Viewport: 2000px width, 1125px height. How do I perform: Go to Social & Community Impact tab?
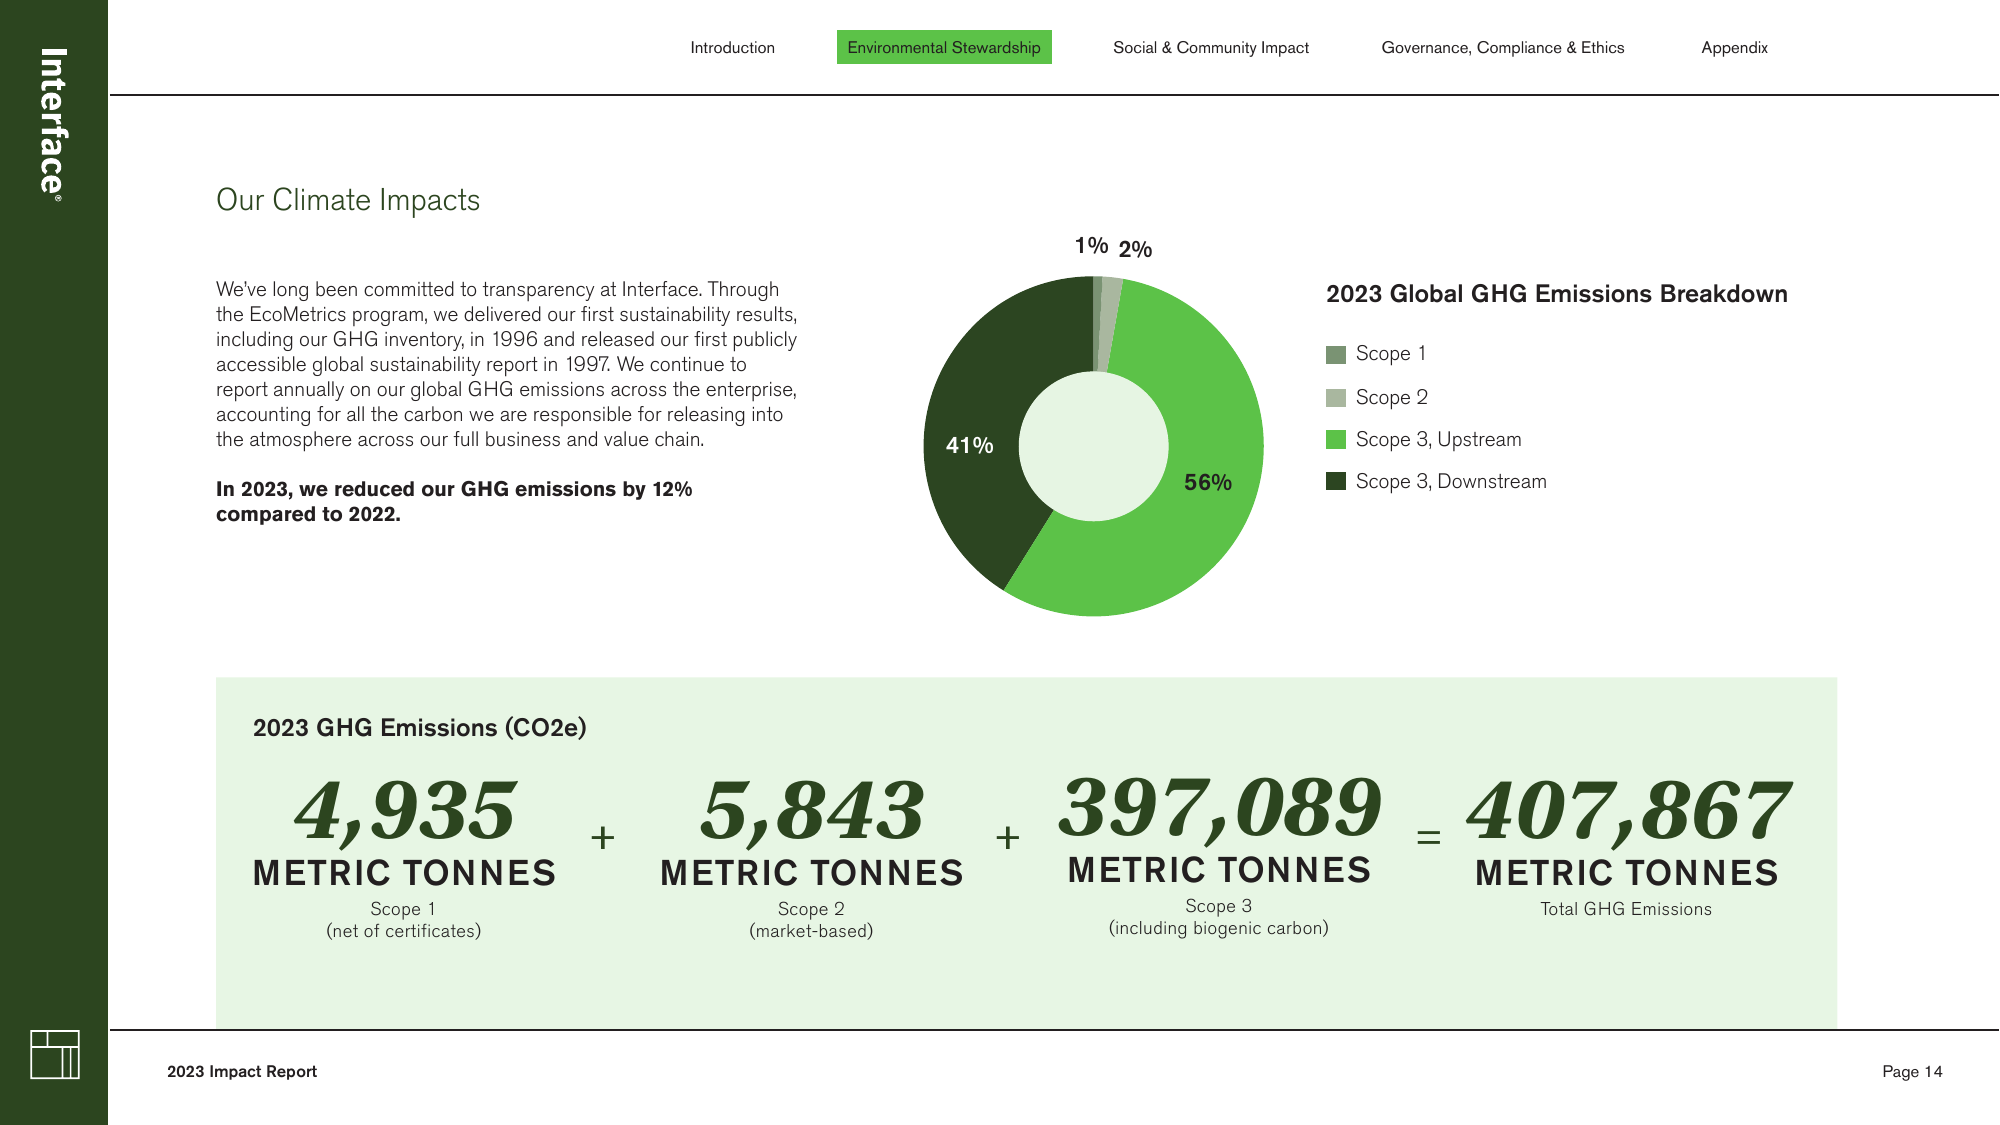[1211, 47]
